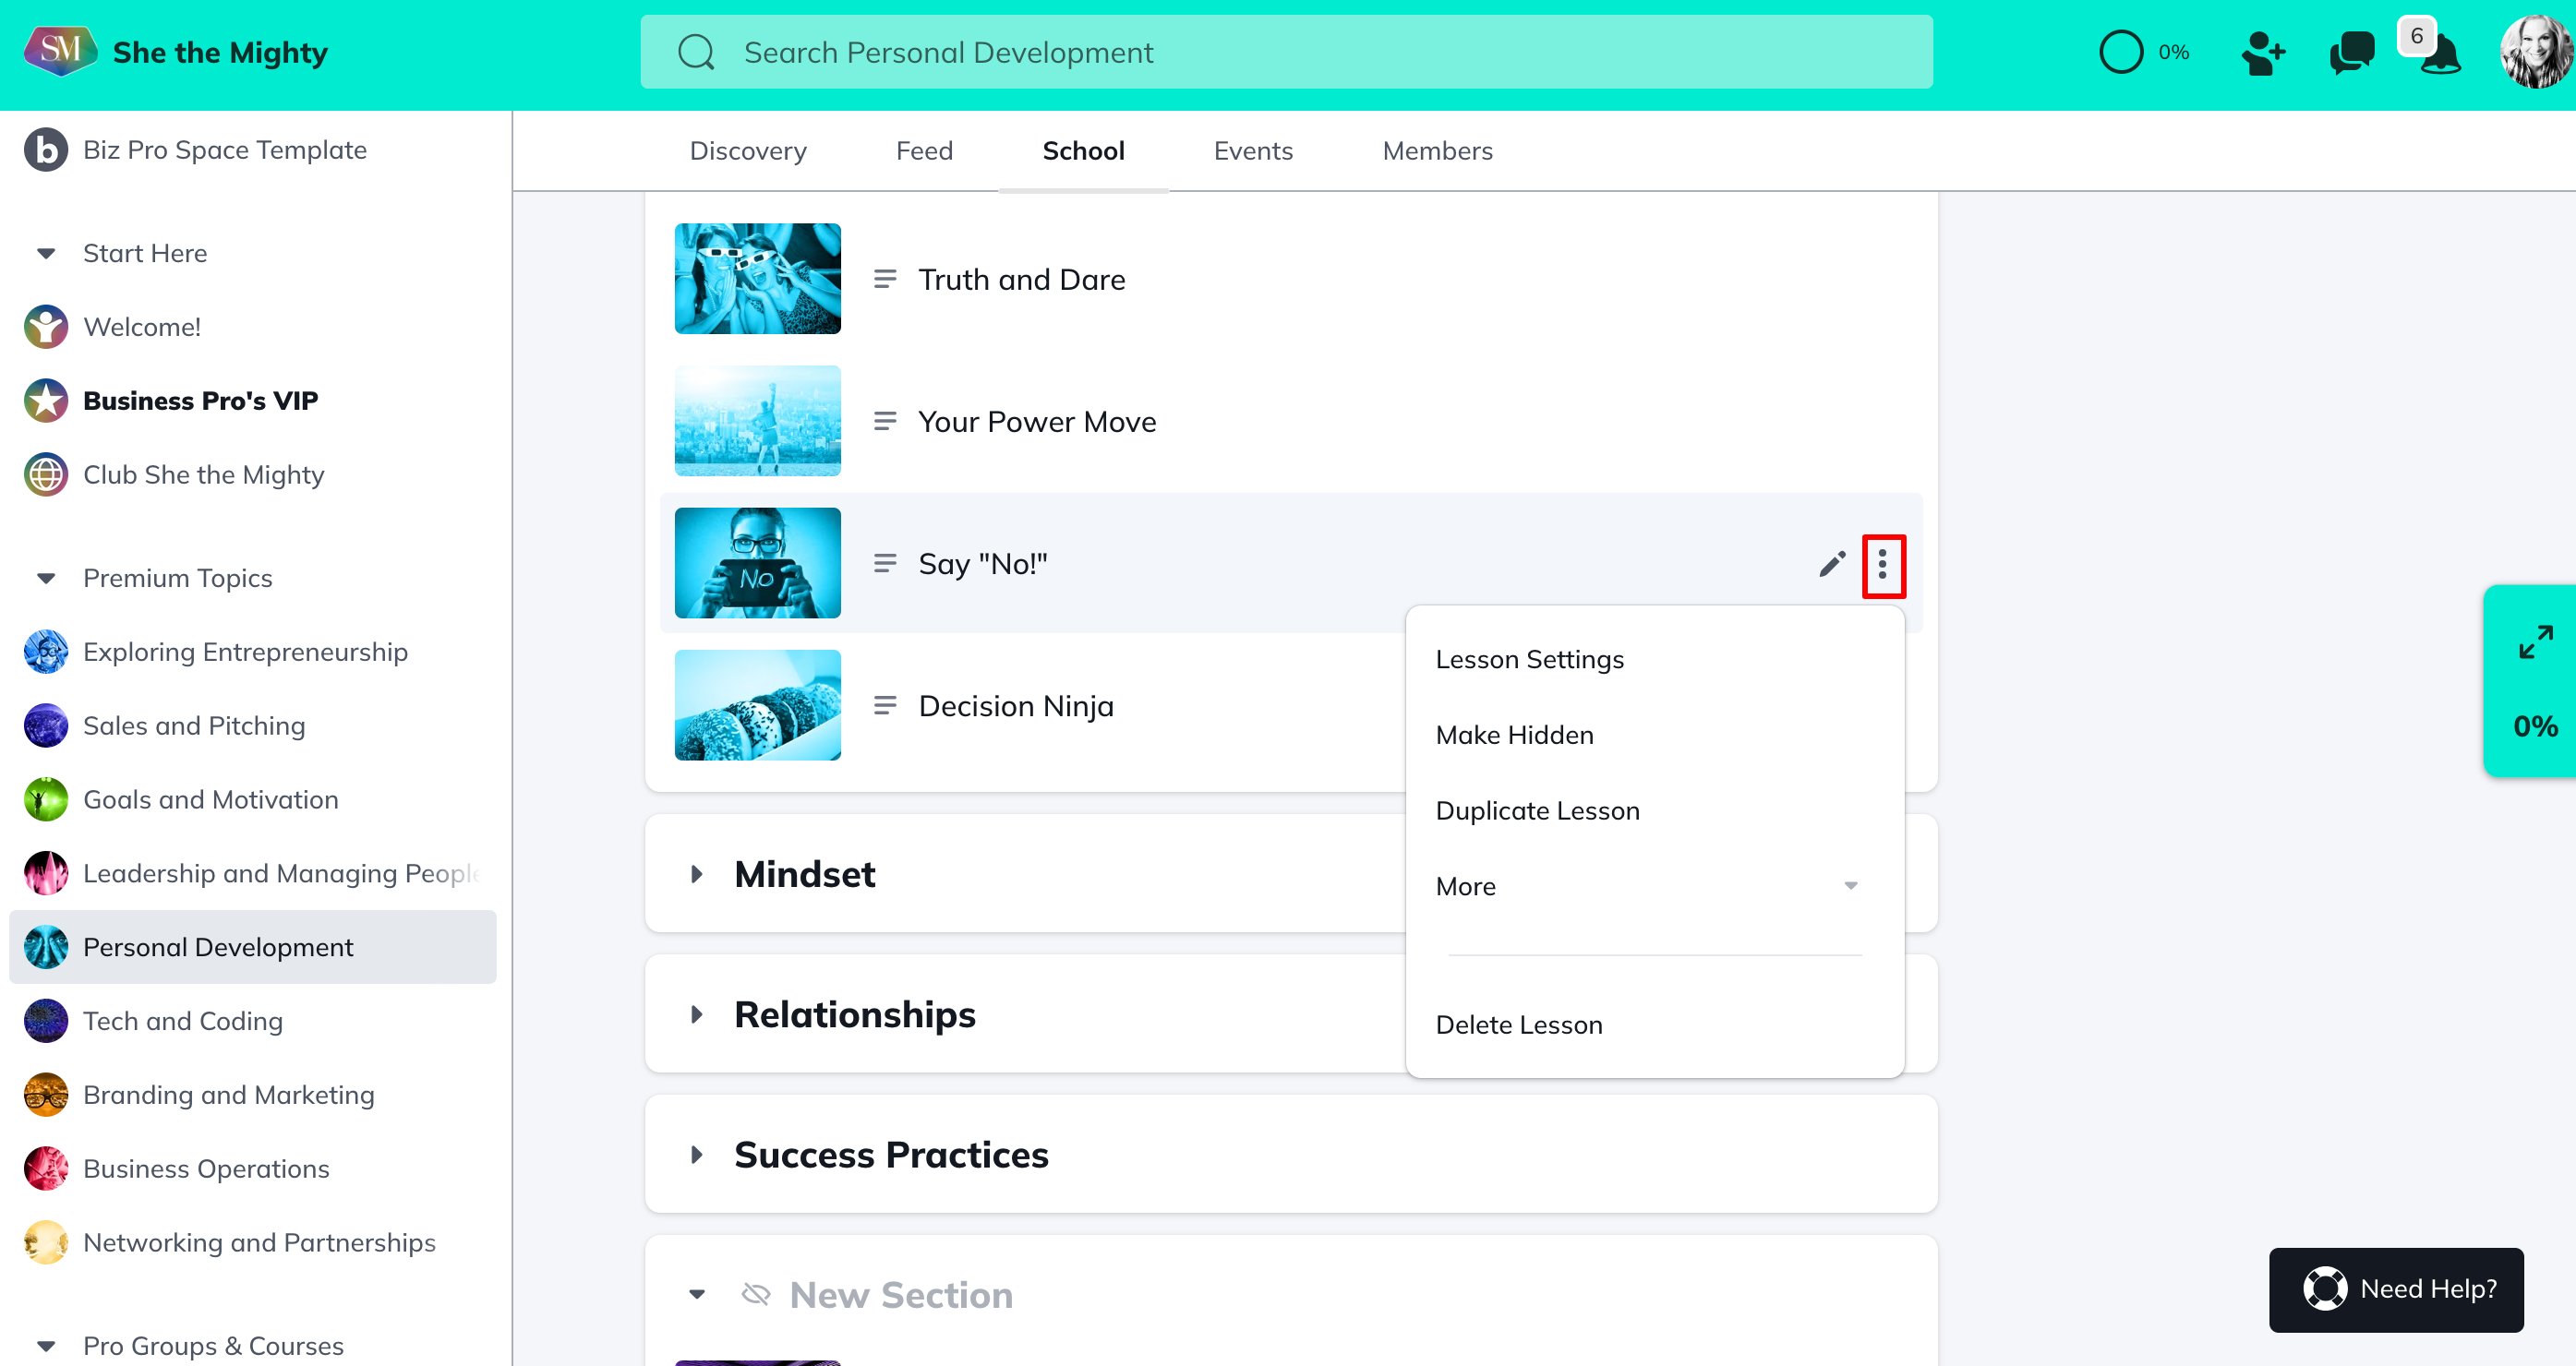Click the 0% progress circle in header
The width and height of the screenshot is (2576, 1366).
[x=2121, y=53]
